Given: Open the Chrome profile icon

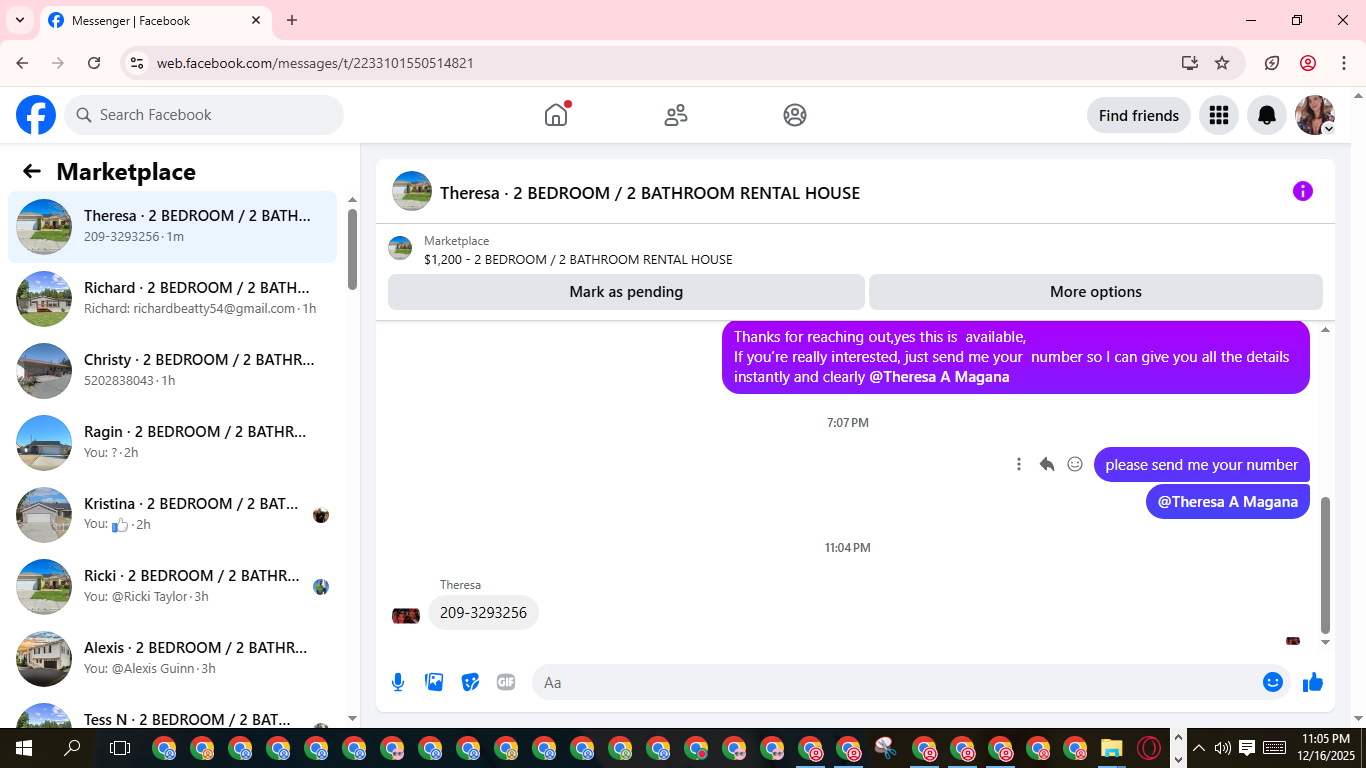Looking at the screenshot, I should [1308, 63].
